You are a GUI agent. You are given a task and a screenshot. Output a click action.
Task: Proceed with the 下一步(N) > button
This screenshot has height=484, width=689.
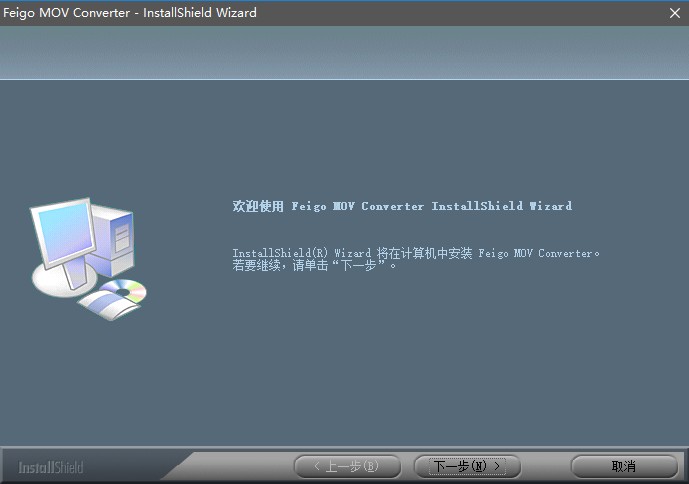466,466
